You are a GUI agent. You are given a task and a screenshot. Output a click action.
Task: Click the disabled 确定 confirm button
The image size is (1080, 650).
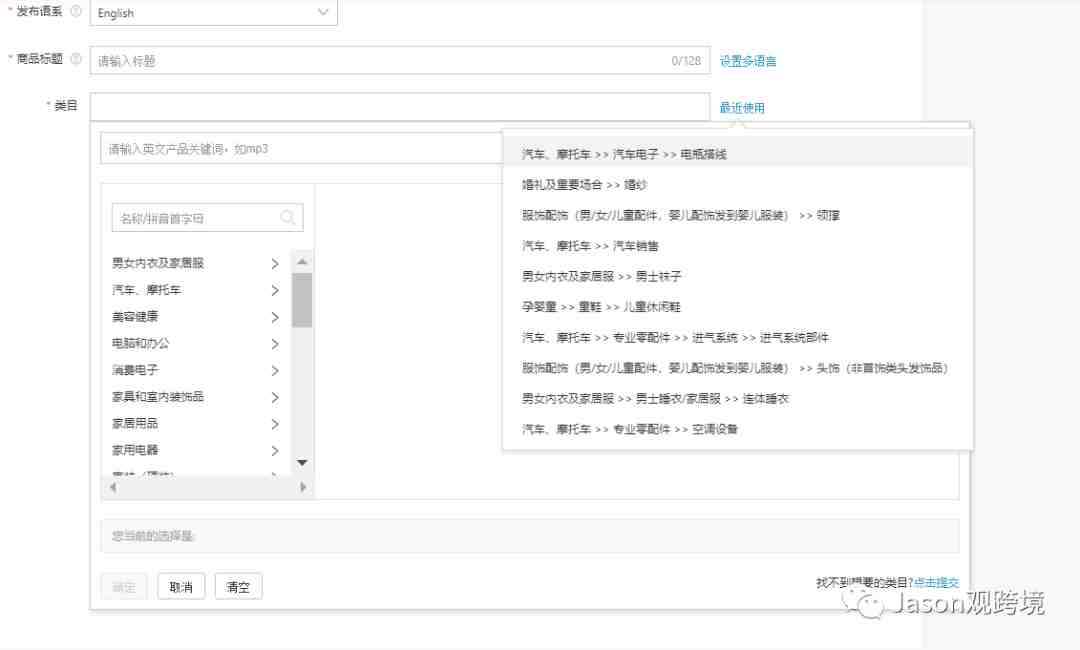(124, 587)
